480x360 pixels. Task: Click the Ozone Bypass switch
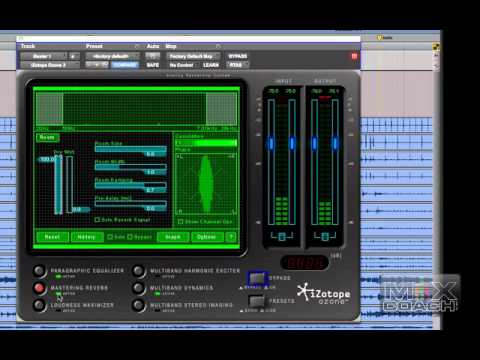[x=257, y=278]
